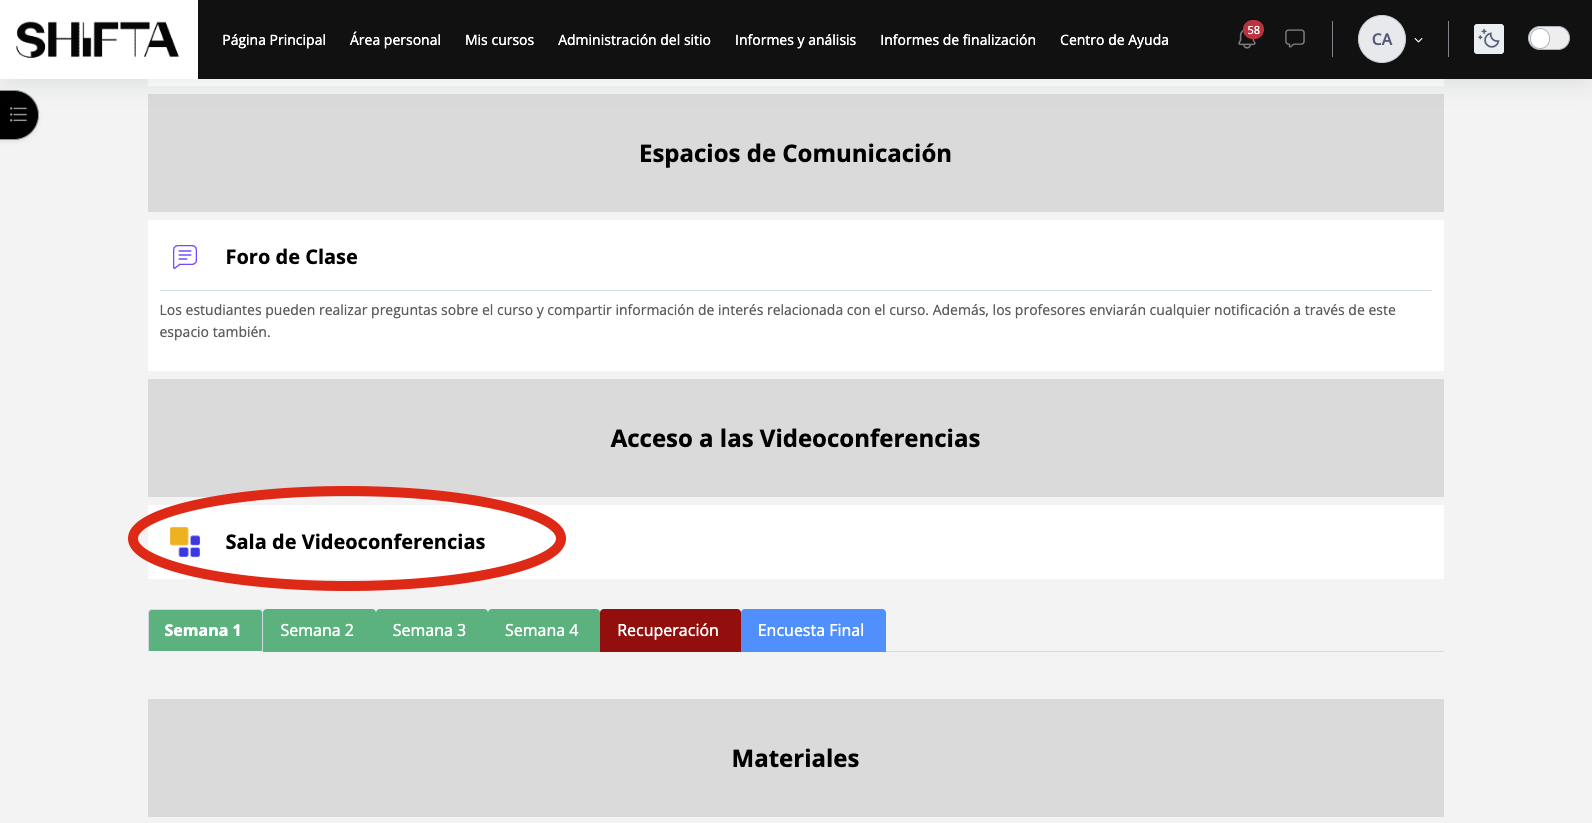Click the CA user avatar
The image size is (1592, 823).
point(1382,39)
